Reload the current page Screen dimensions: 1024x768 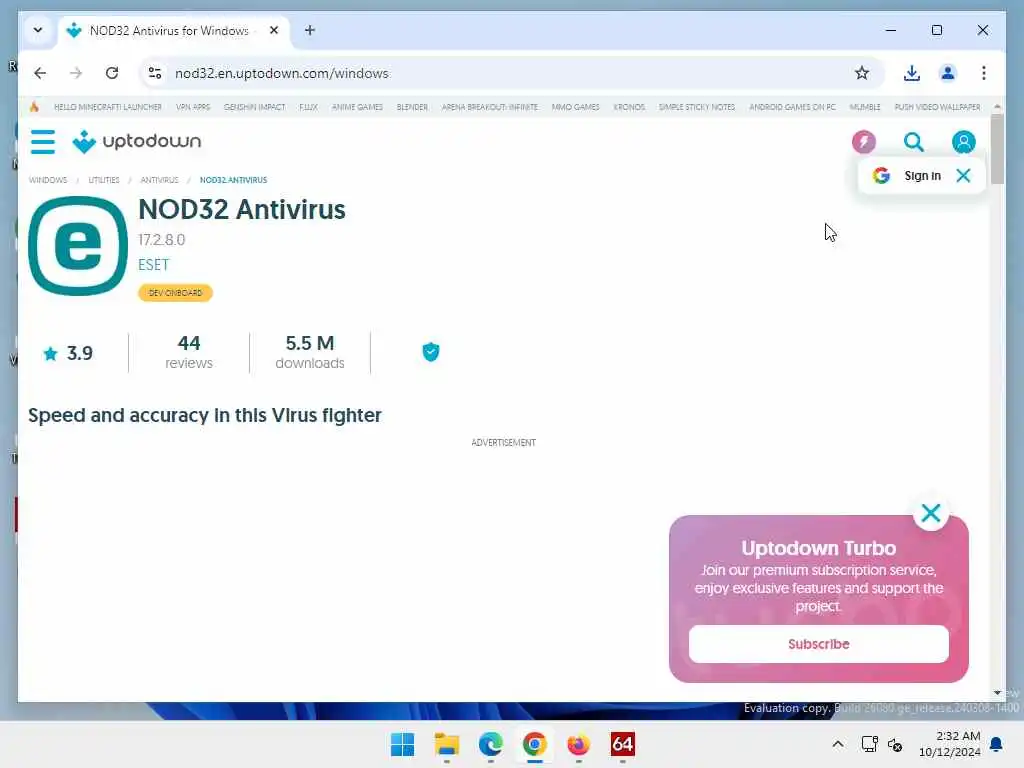point(112,73)
